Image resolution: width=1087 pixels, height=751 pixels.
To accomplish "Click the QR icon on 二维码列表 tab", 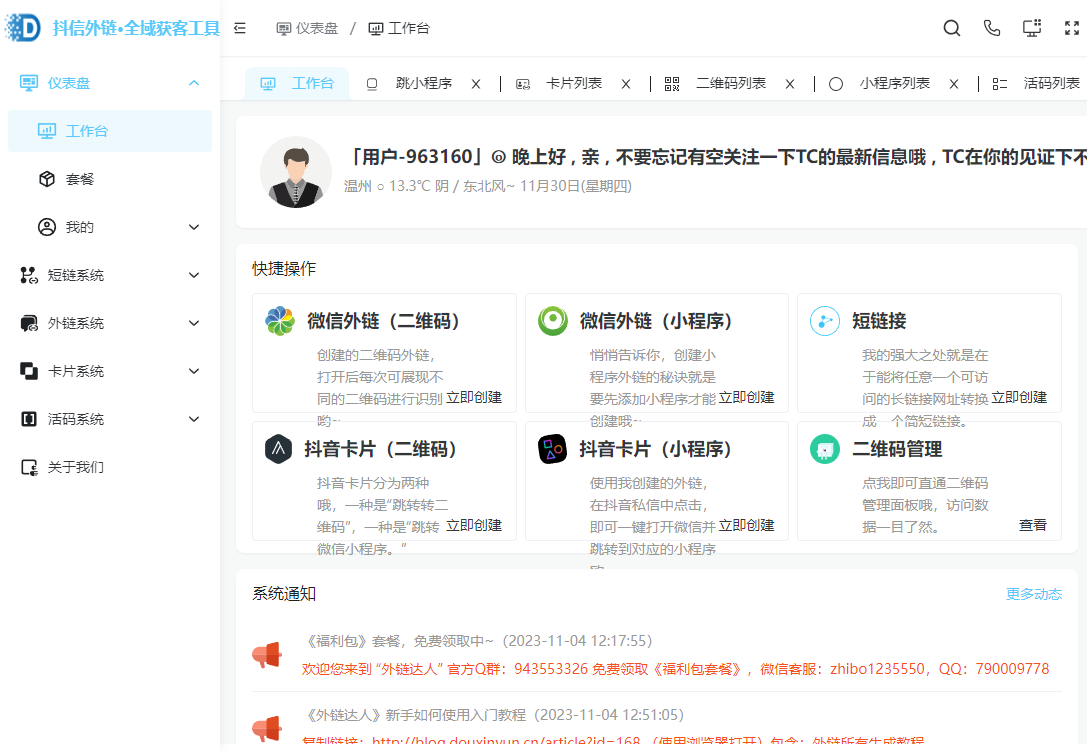I will [x=672, y=84].
